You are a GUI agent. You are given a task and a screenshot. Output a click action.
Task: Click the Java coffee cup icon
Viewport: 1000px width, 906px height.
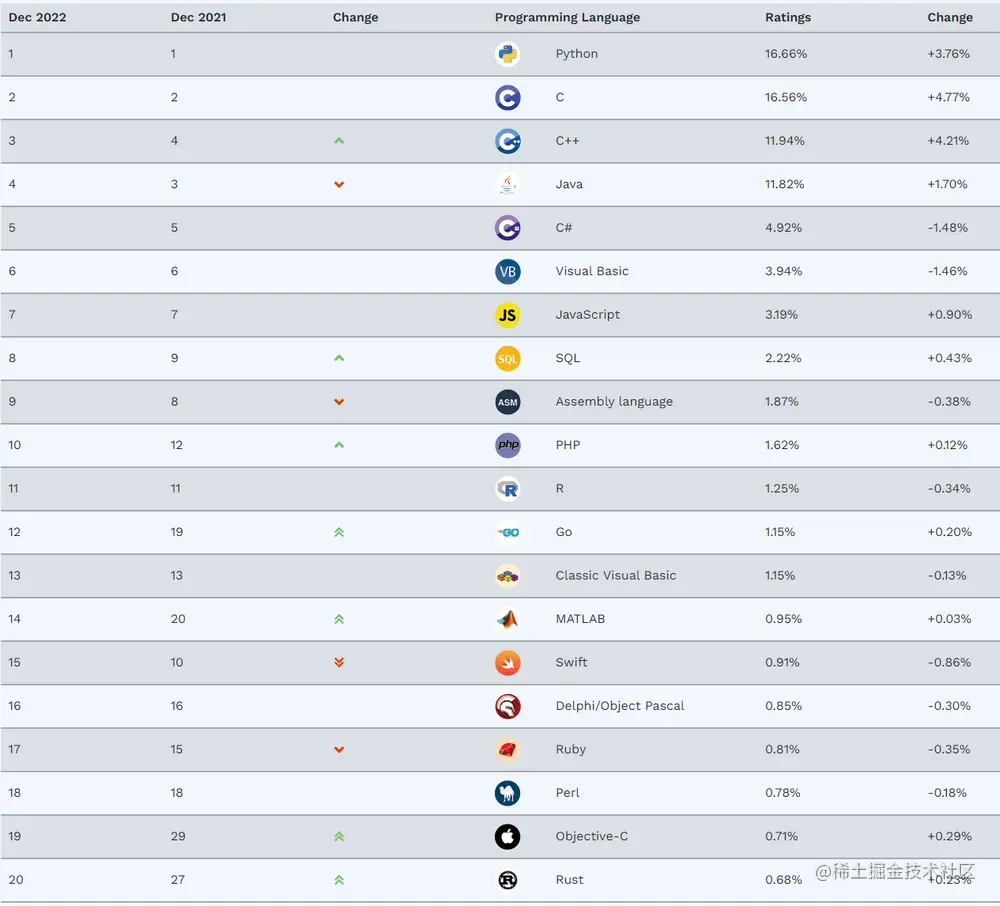pyautogui.click(x=508, y=185)
